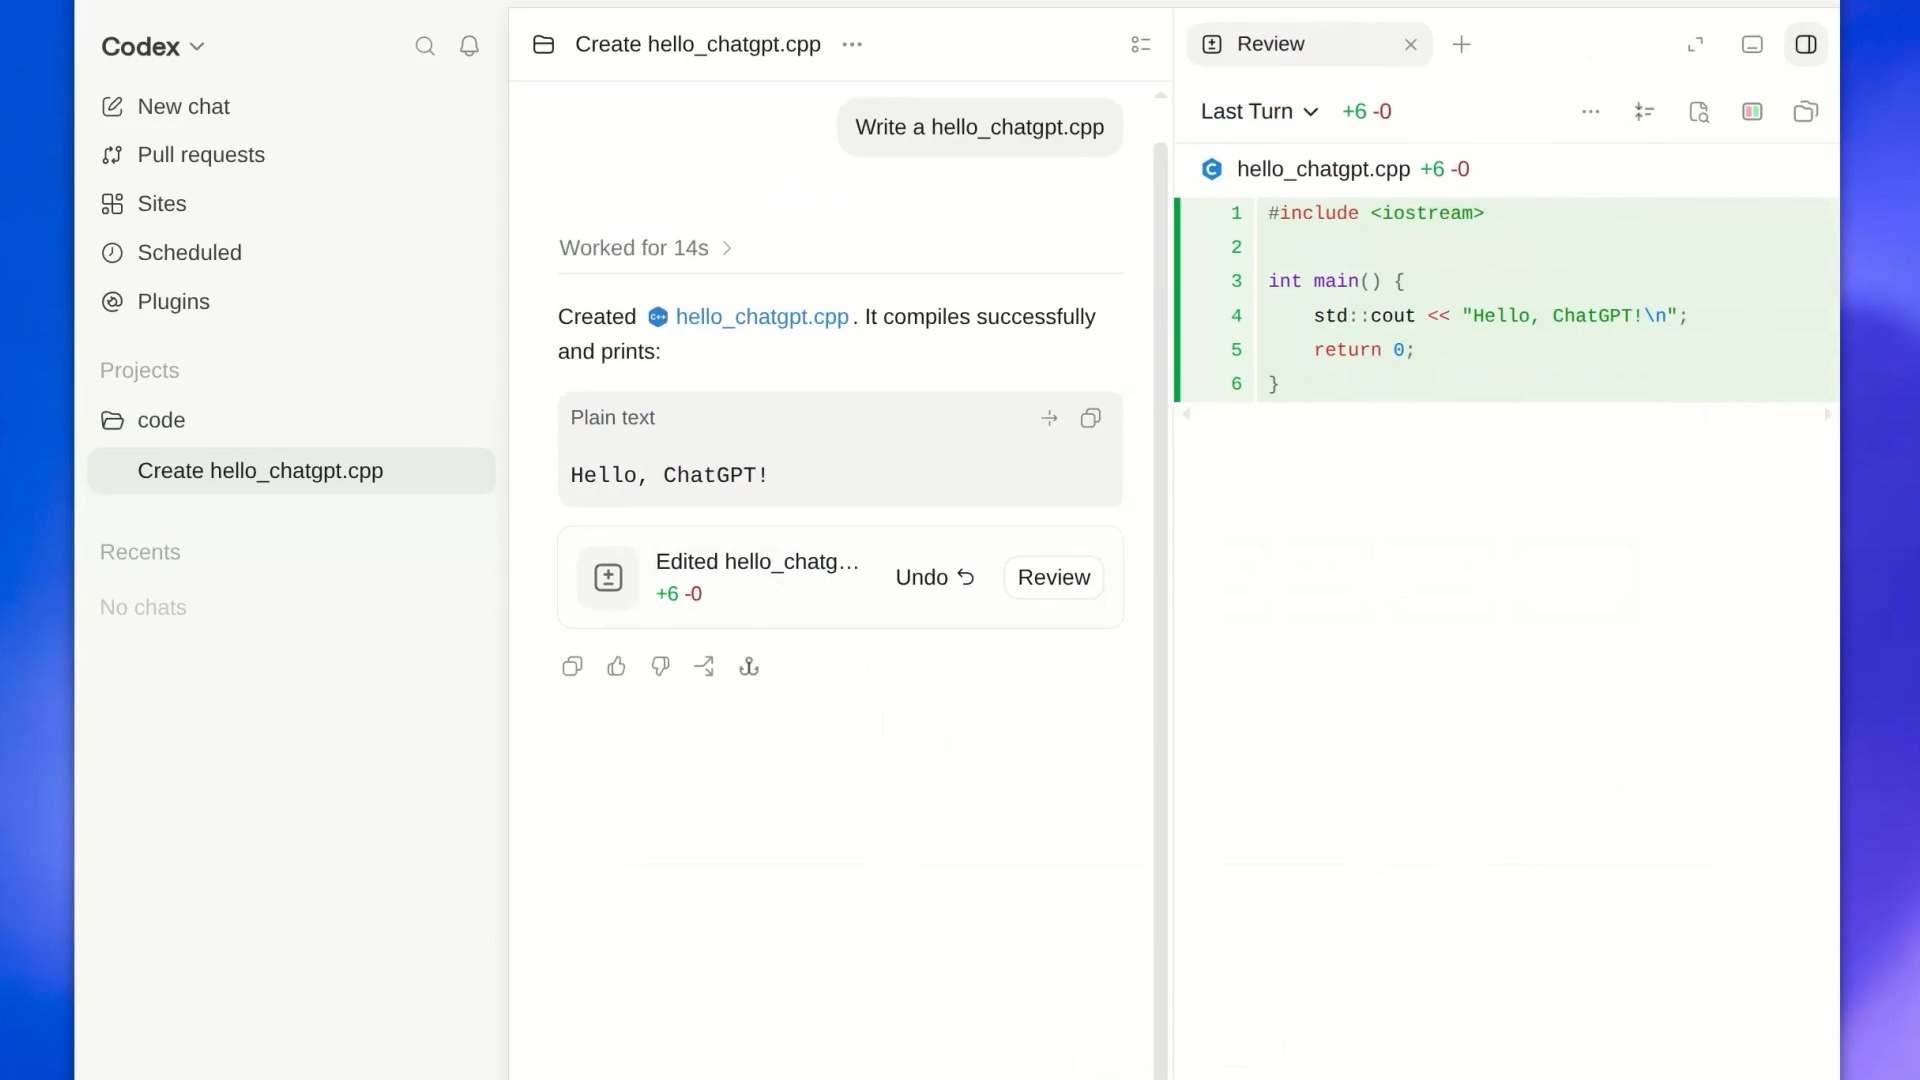Close the Review tab

[x=1410, y=45]
